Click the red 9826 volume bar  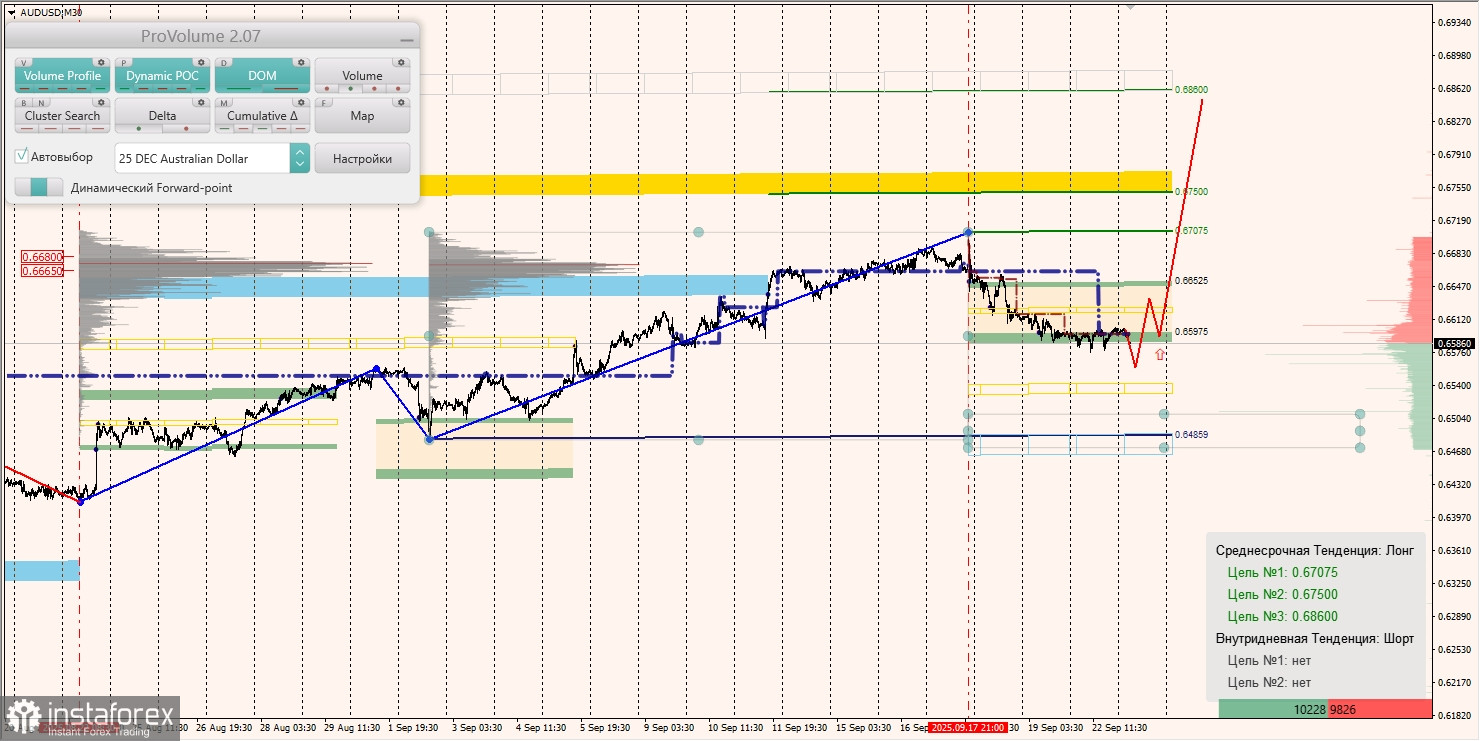[1379, 709]
